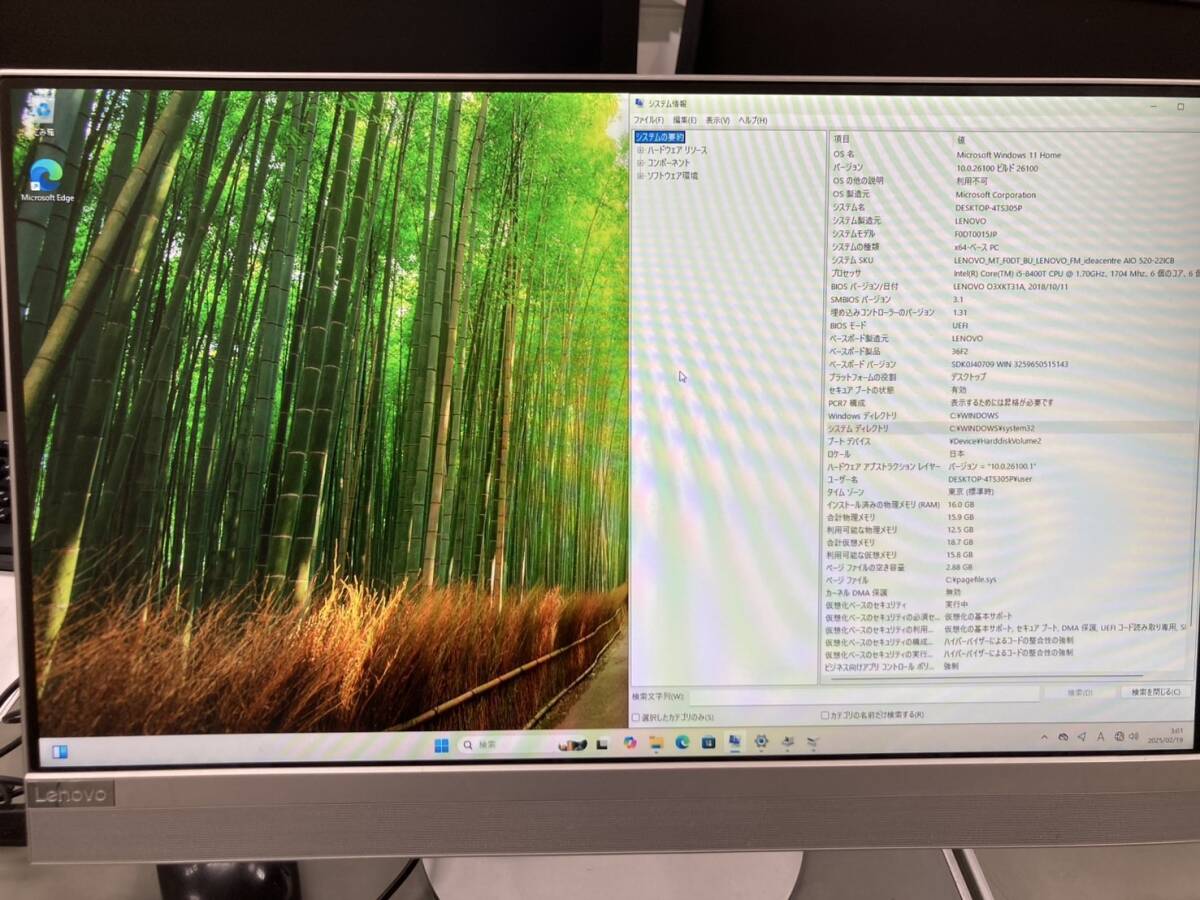
Task: Open Microsoft Edge desktop shortcut
Action: pos(47,181)
